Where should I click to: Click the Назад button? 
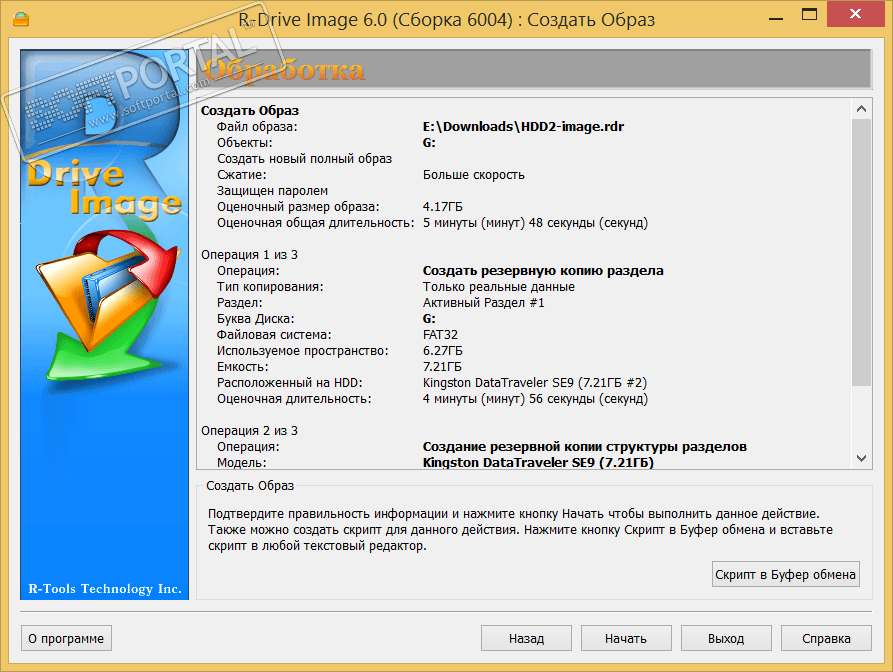(x=526, y=638)
